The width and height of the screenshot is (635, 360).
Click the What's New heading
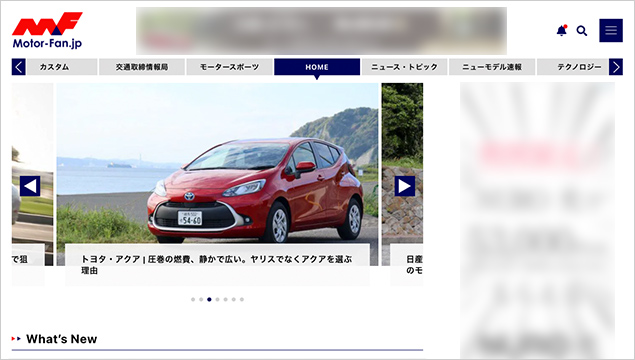62,339
